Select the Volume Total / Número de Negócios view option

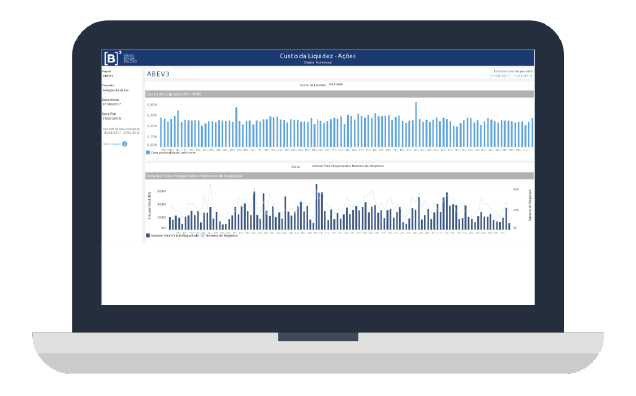coord(348,166)
